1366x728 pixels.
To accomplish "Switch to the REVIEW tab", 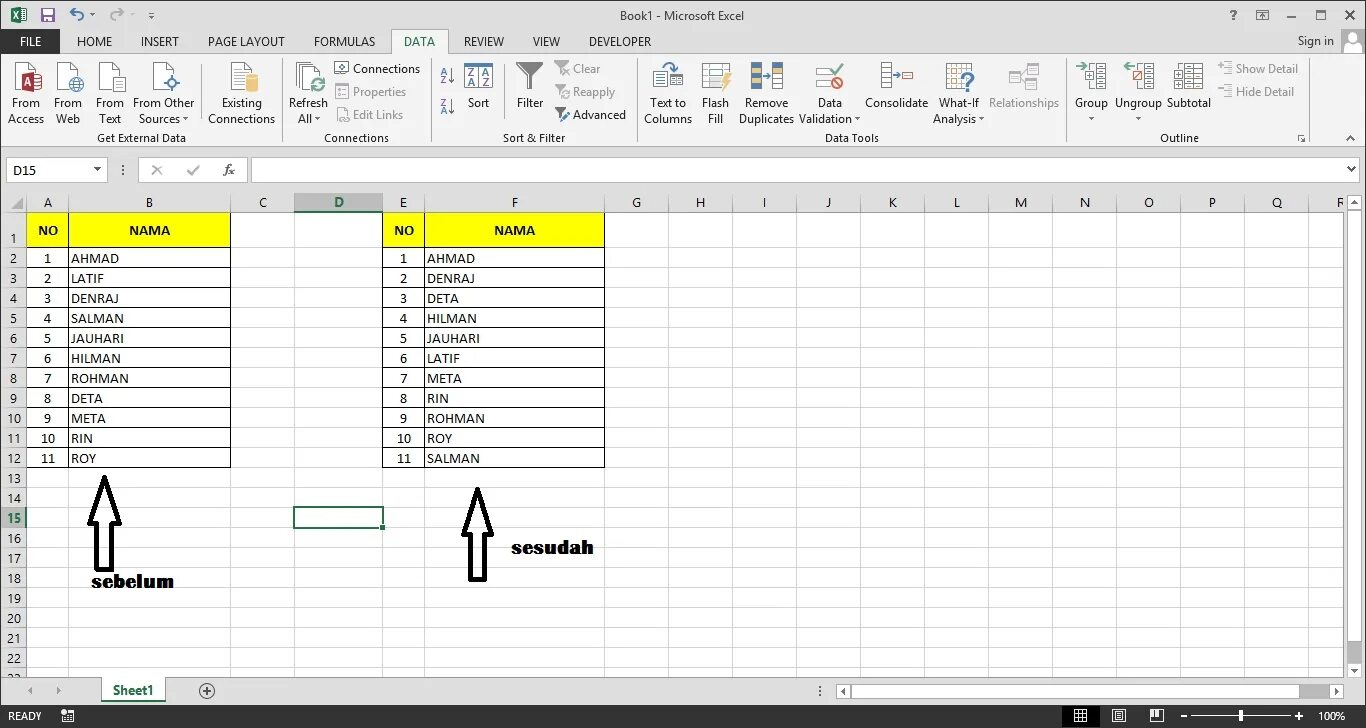I will (x=484, y=41).
